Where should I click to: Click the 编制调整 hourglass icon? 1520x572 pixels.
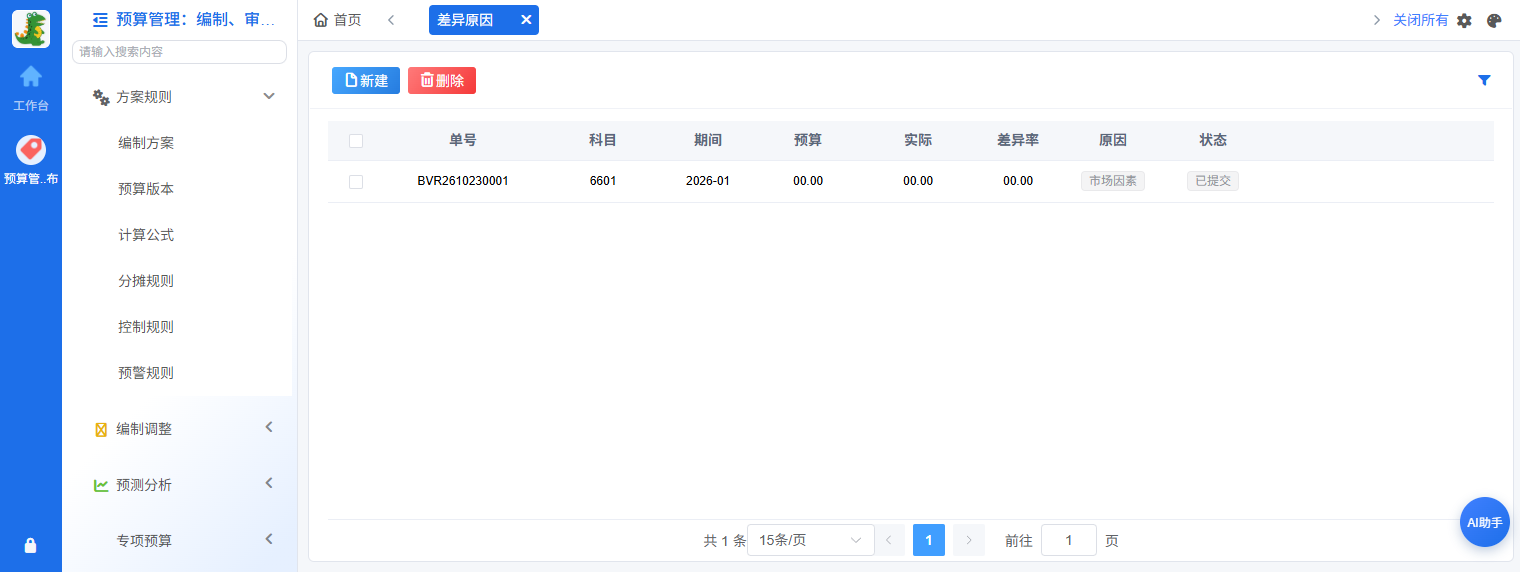click(100, 429)
